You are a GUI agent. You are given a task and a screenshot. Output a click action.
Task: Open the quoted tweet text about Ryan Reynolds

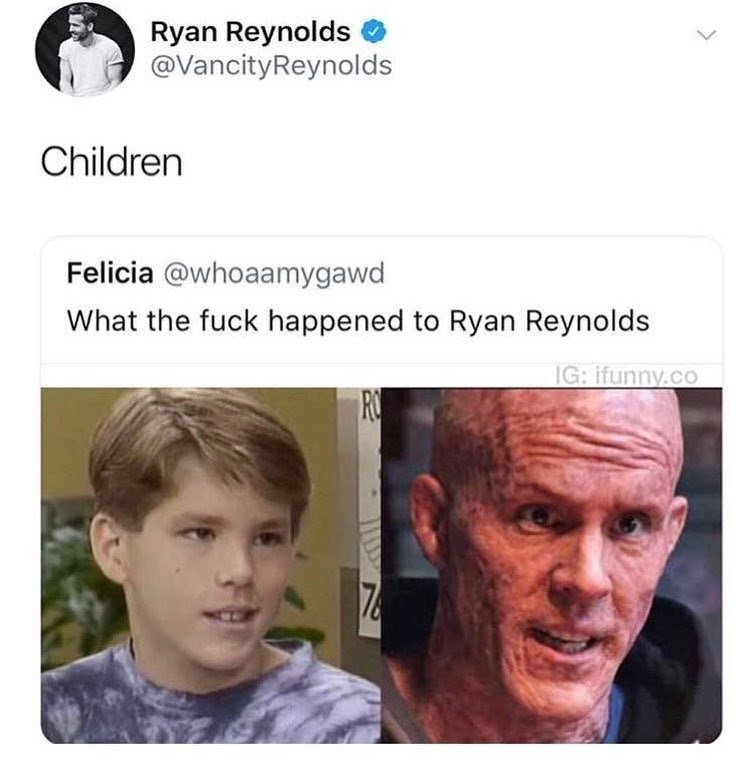(358, 321)
